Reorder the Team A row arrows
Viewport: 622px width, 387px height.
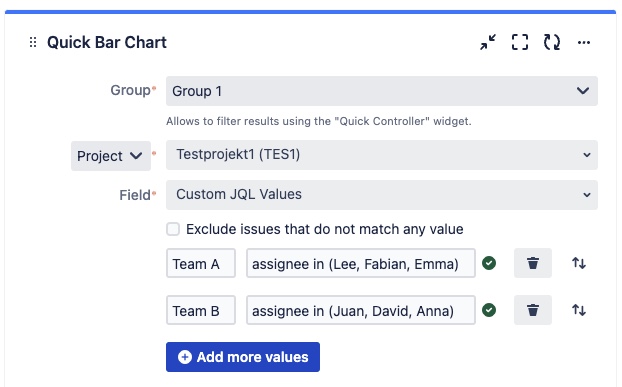579,263
